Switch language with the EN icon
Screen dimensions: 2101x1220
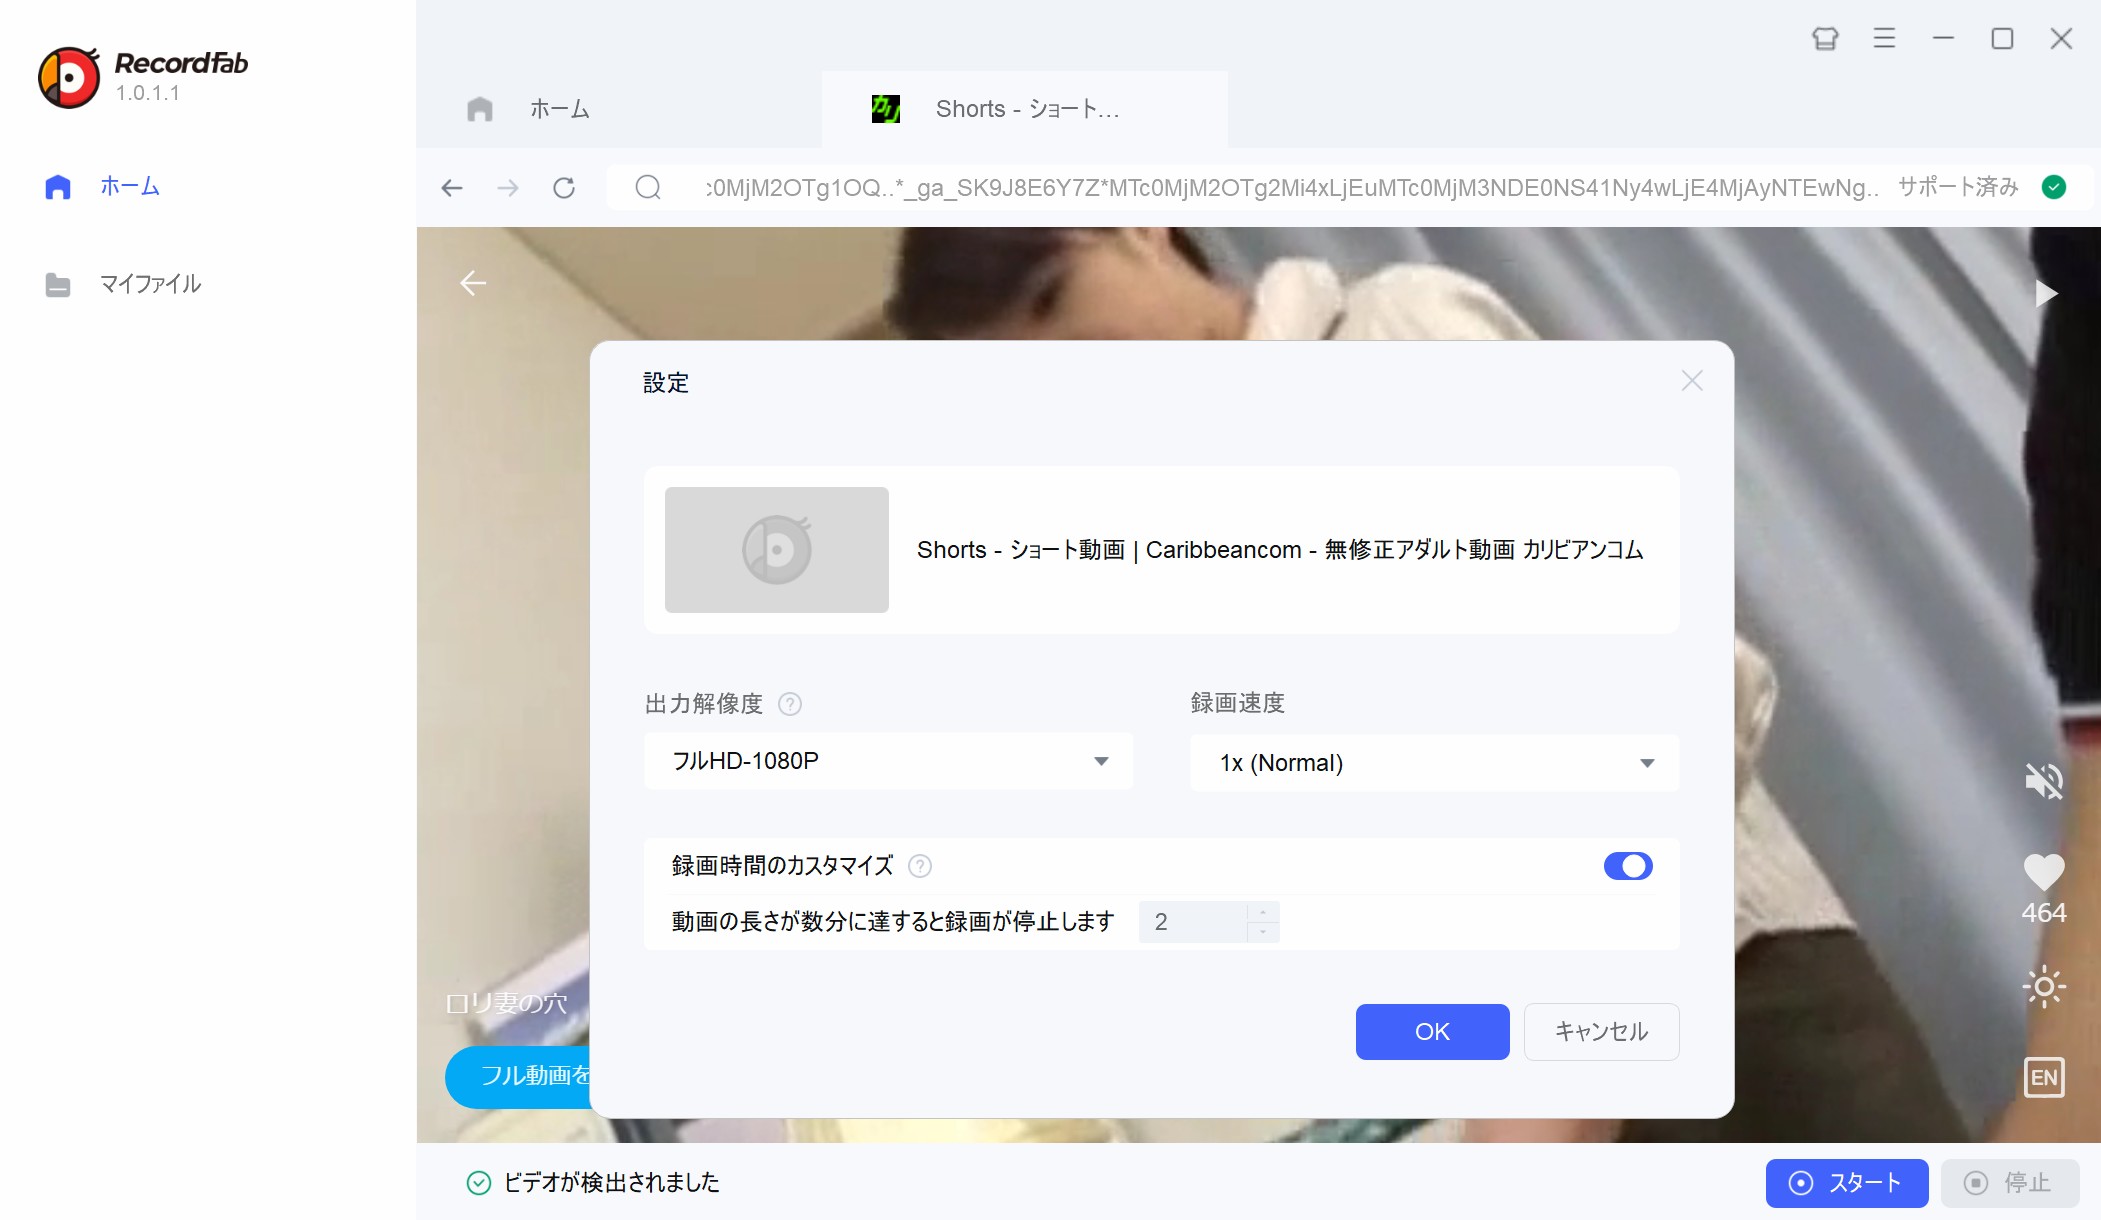2044,1078
